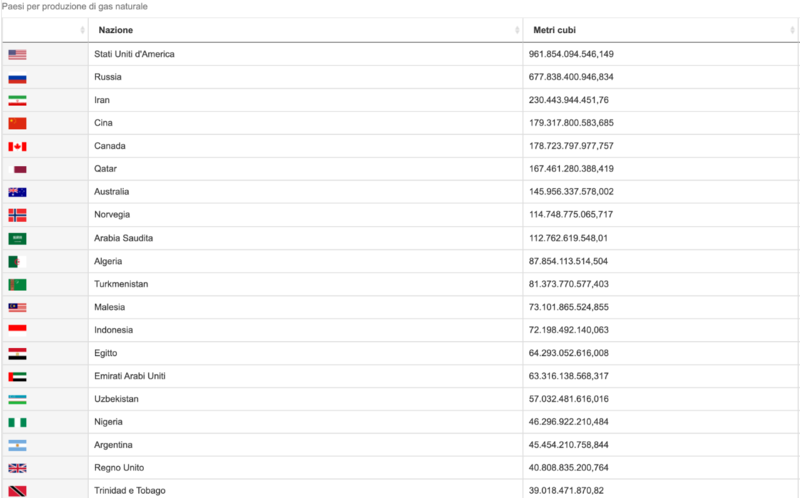
Task: Click the United Kingdom flag icon
Action: tap(17, 468)
